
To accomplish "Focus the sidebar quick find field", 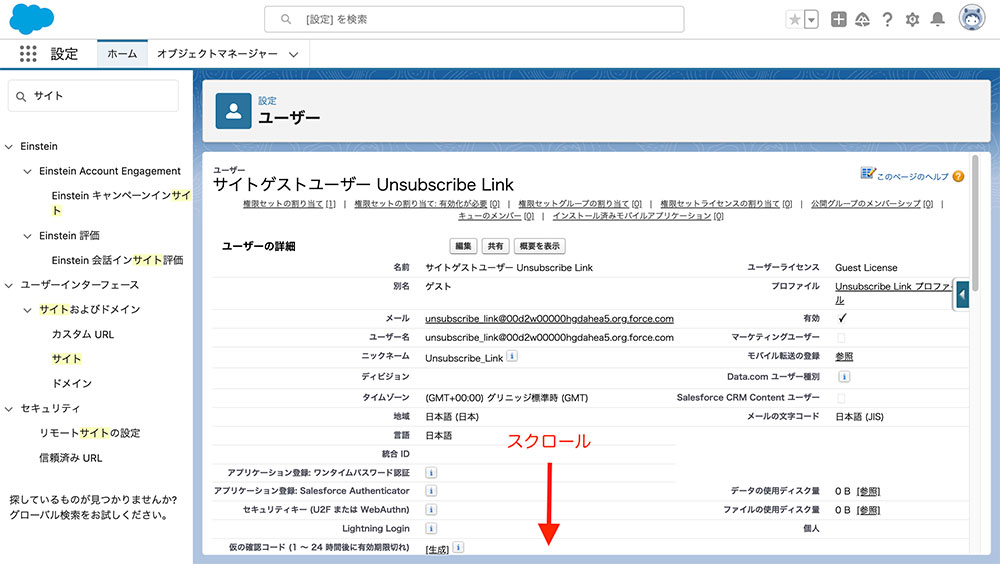I will point(93,96).
